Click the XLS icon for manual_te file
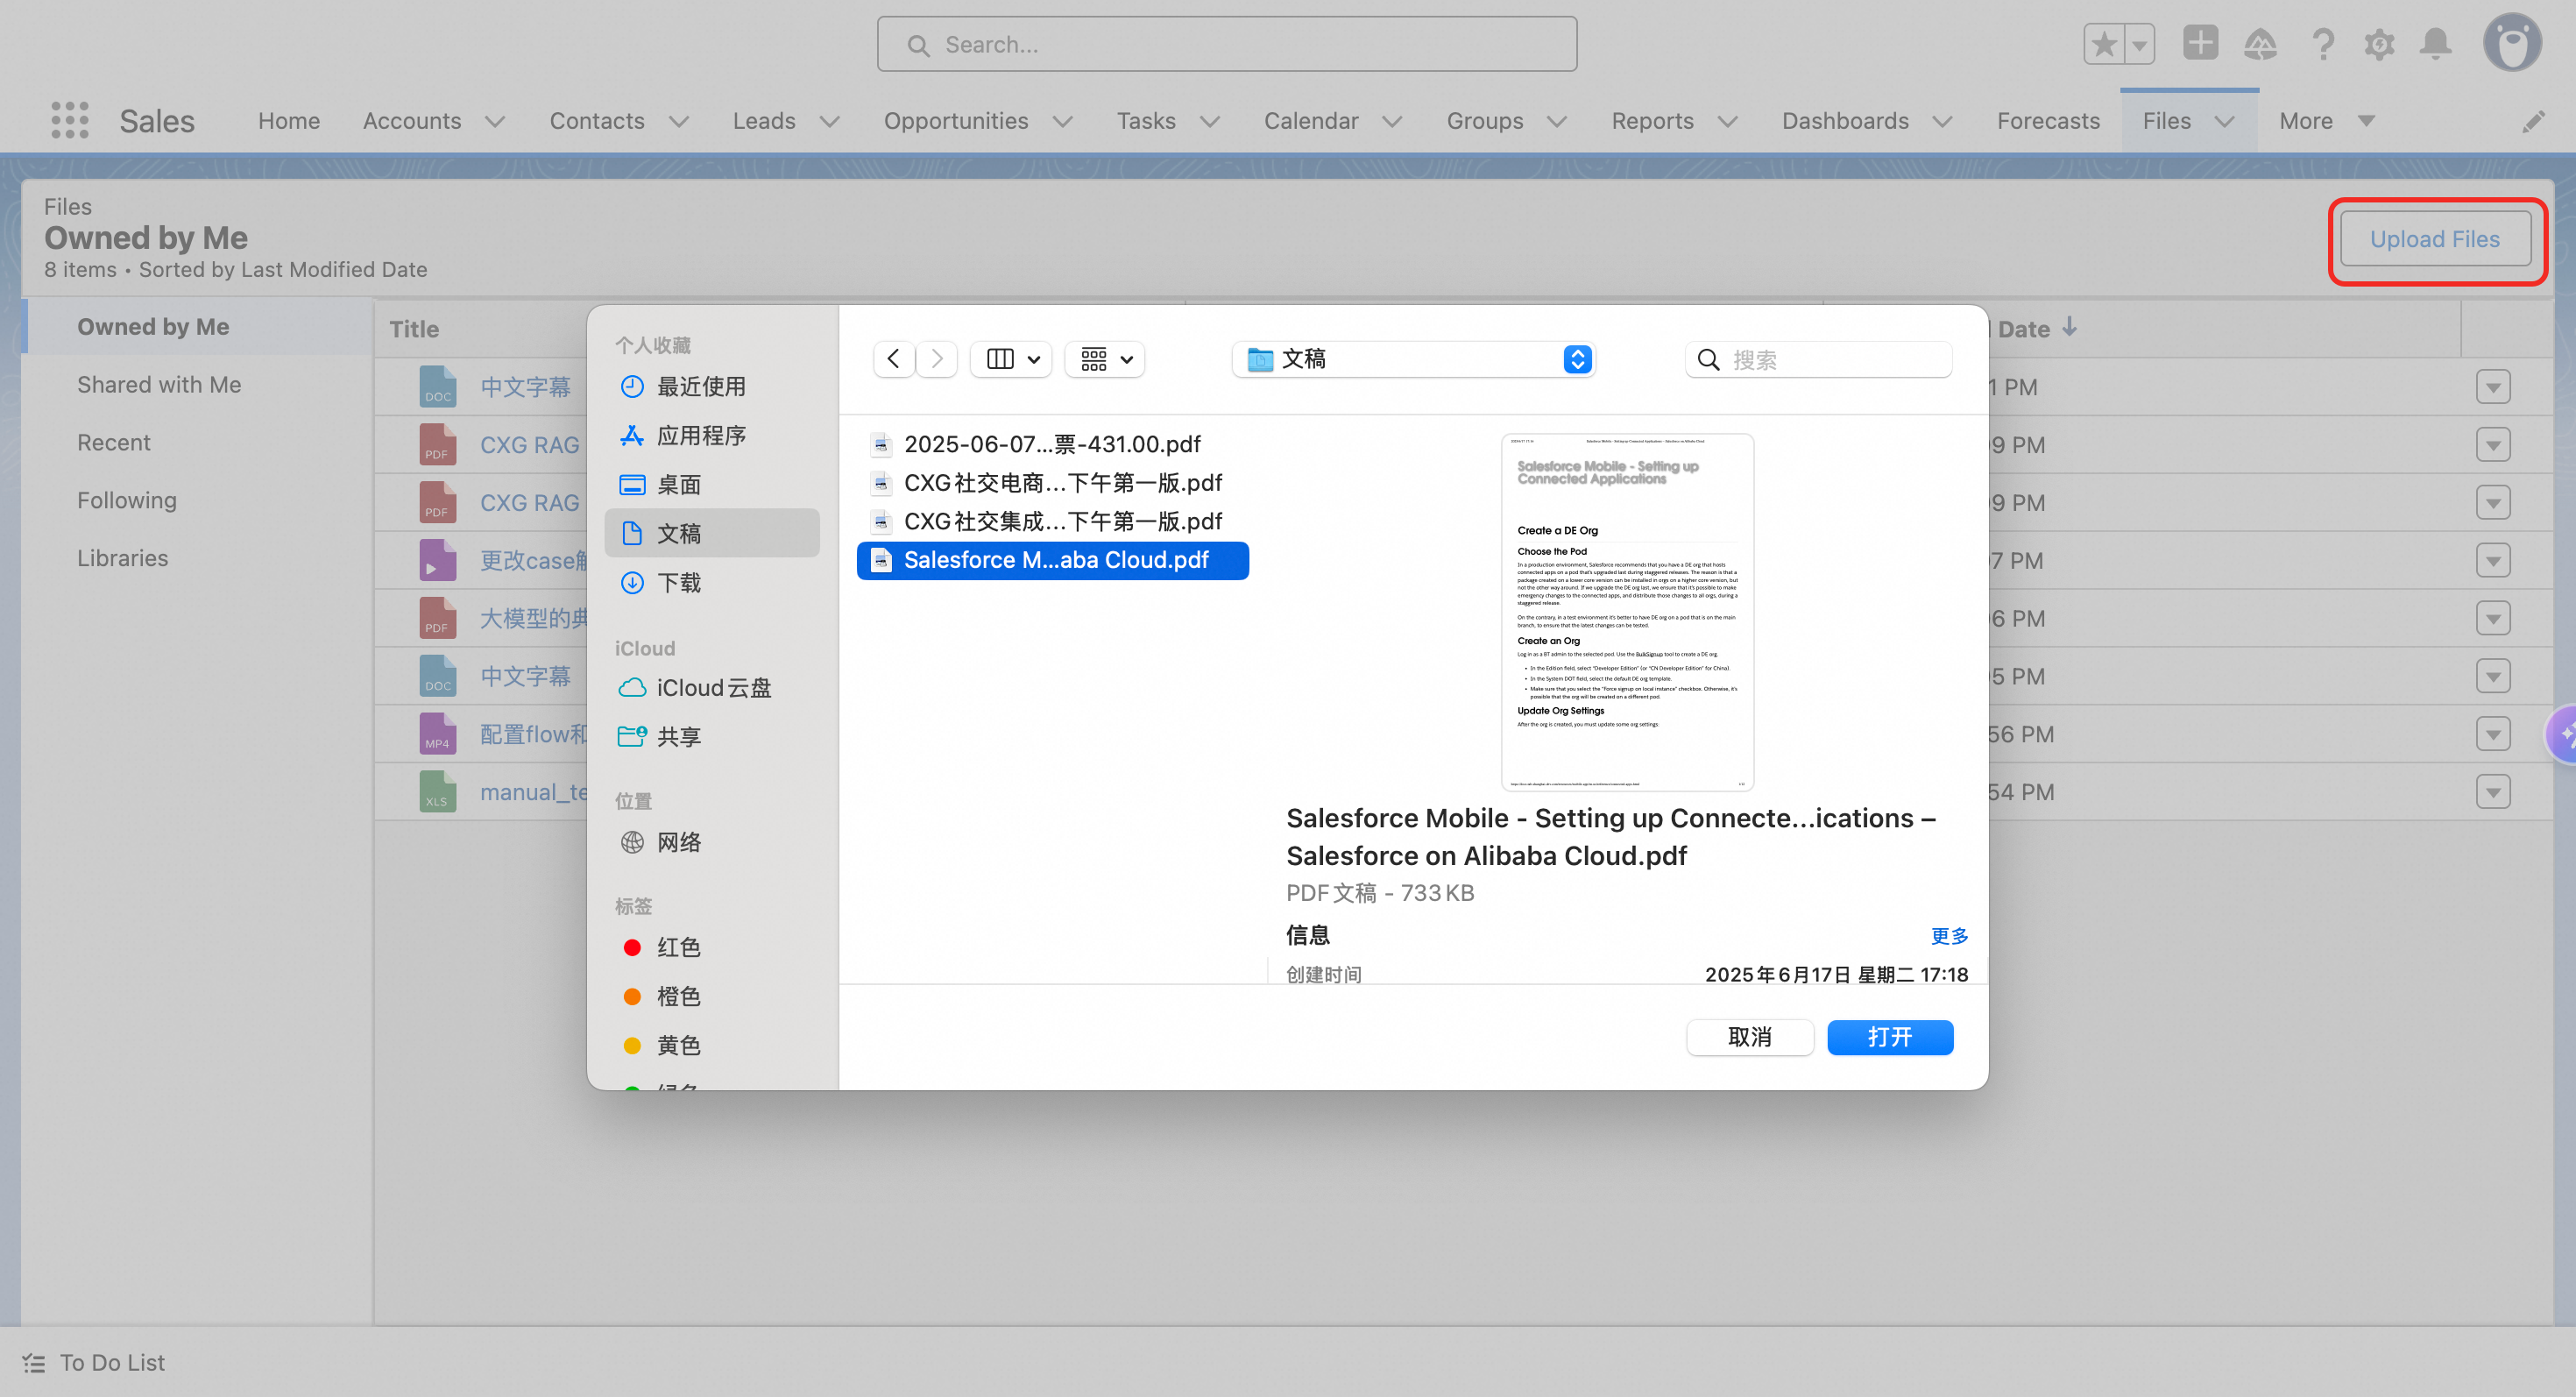 coord(438,791)
